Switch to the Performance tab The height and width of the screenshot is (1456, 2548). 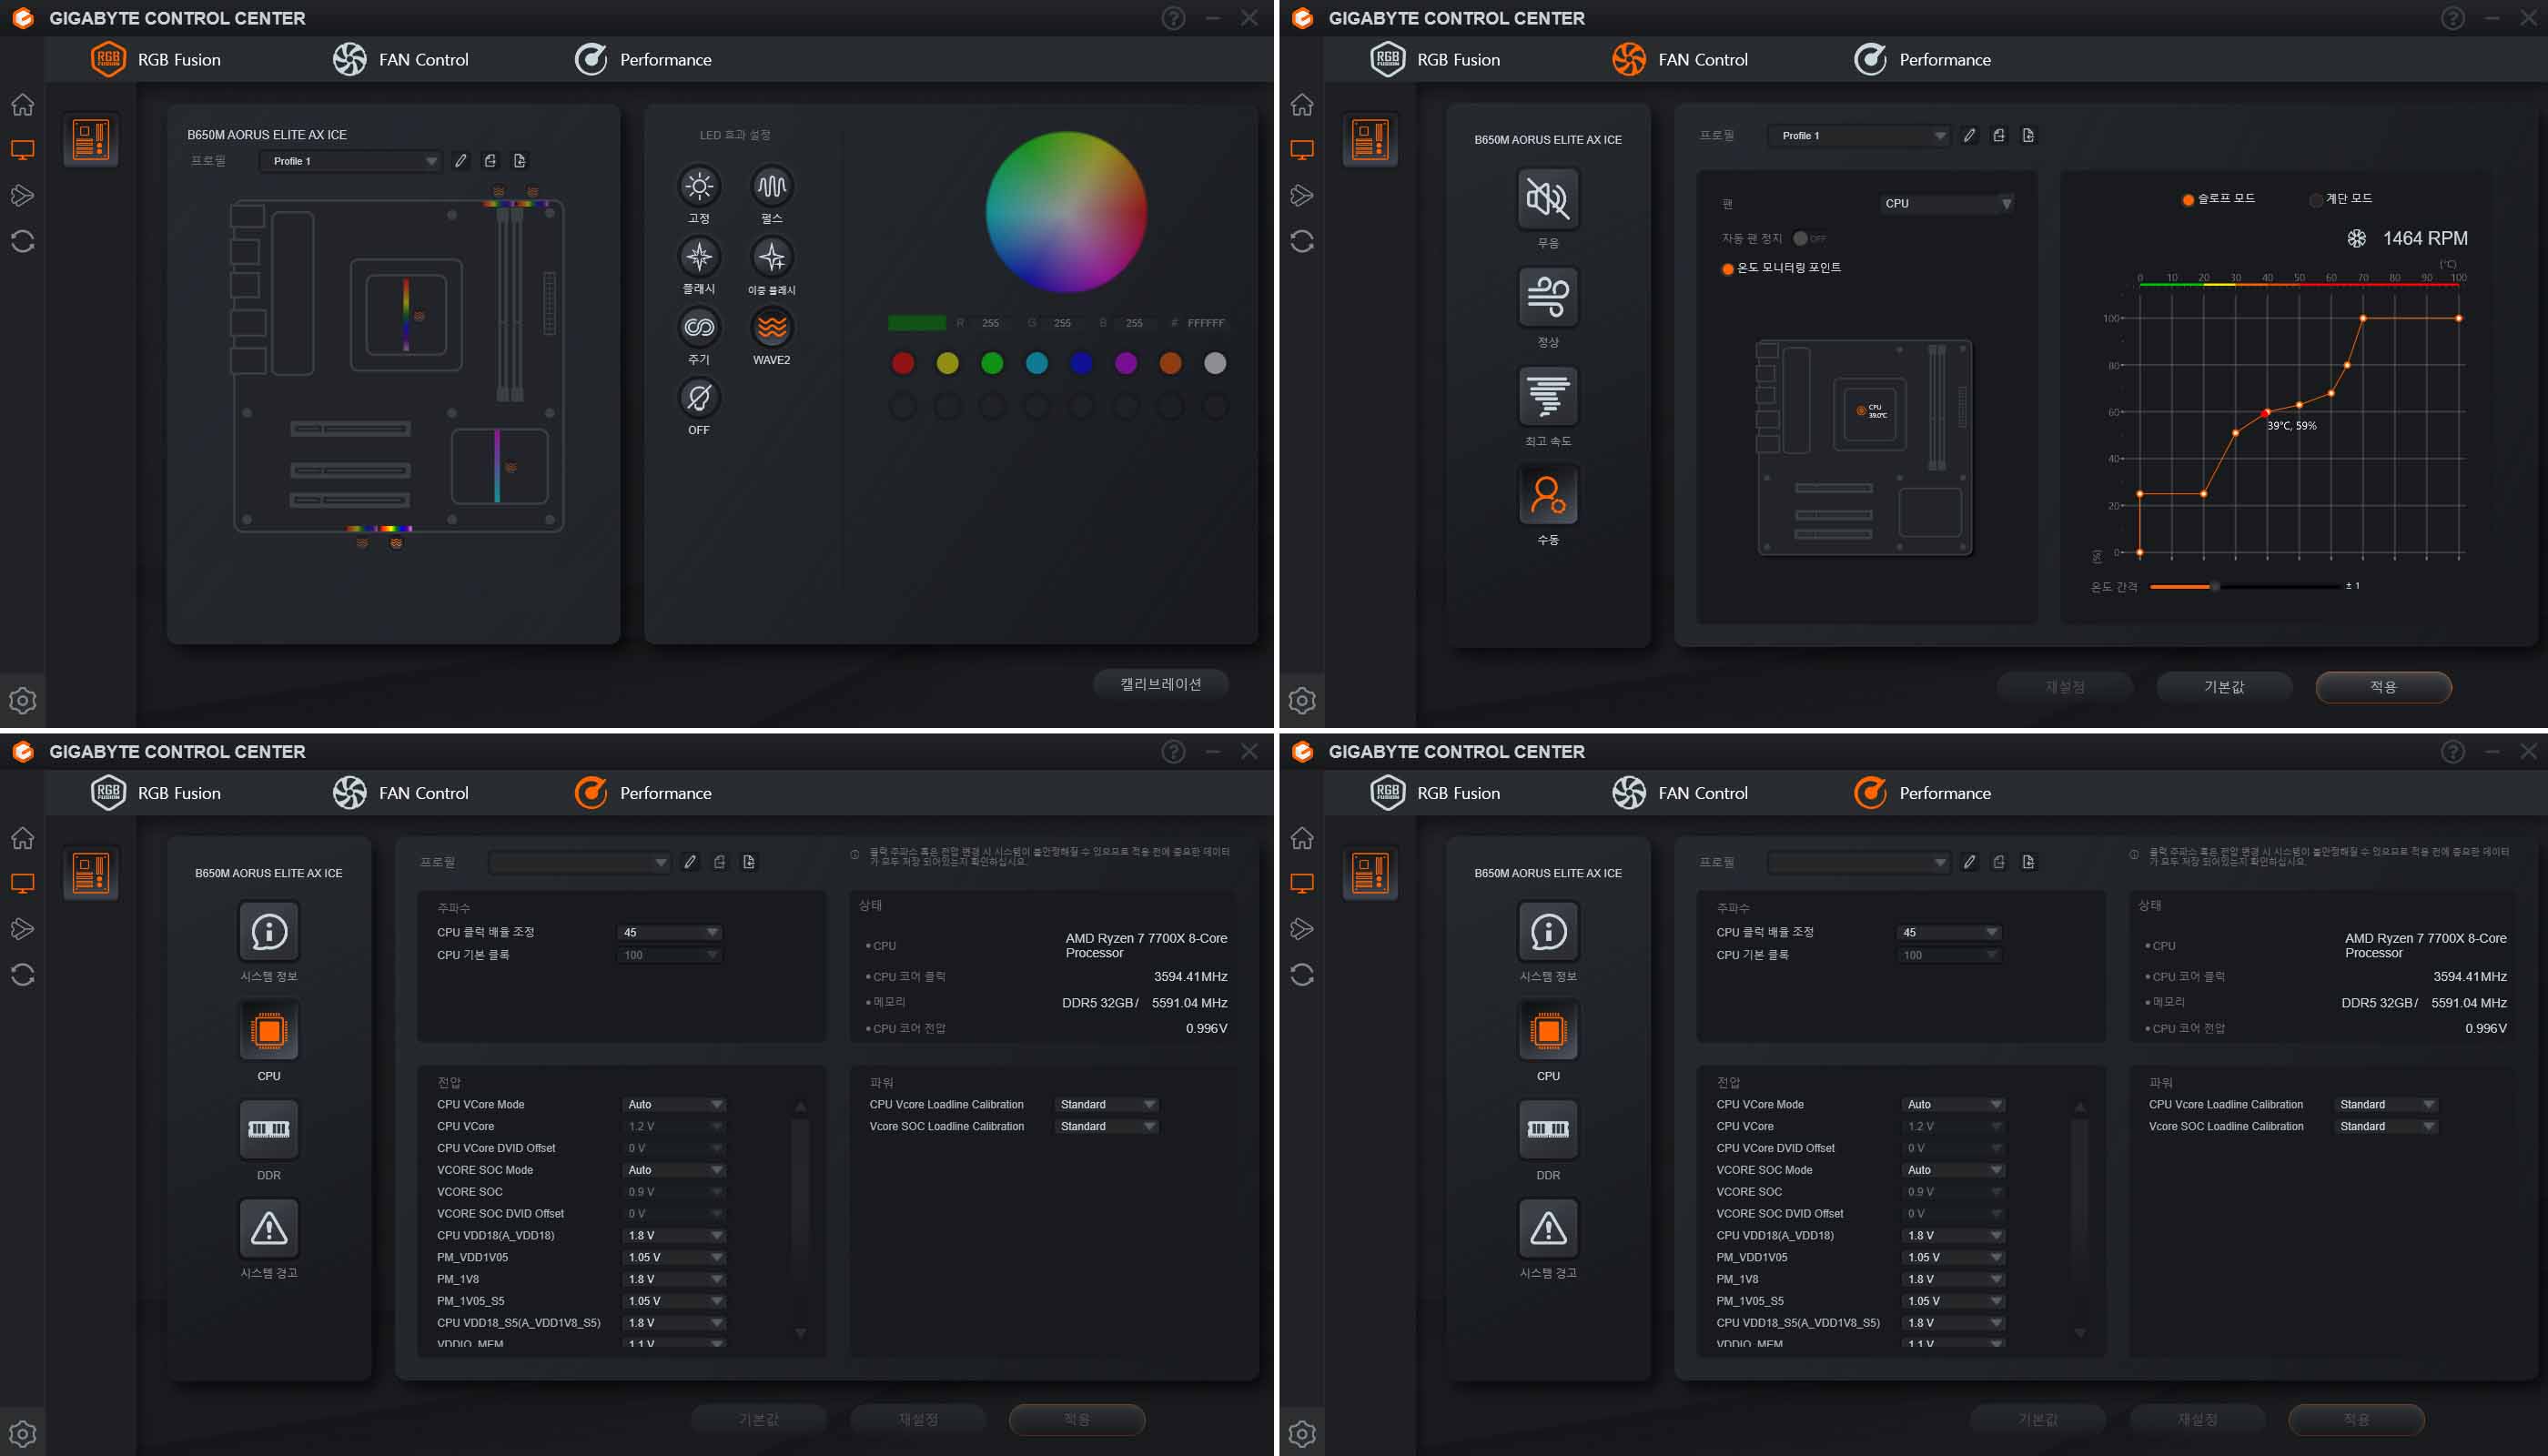(643, 60)
